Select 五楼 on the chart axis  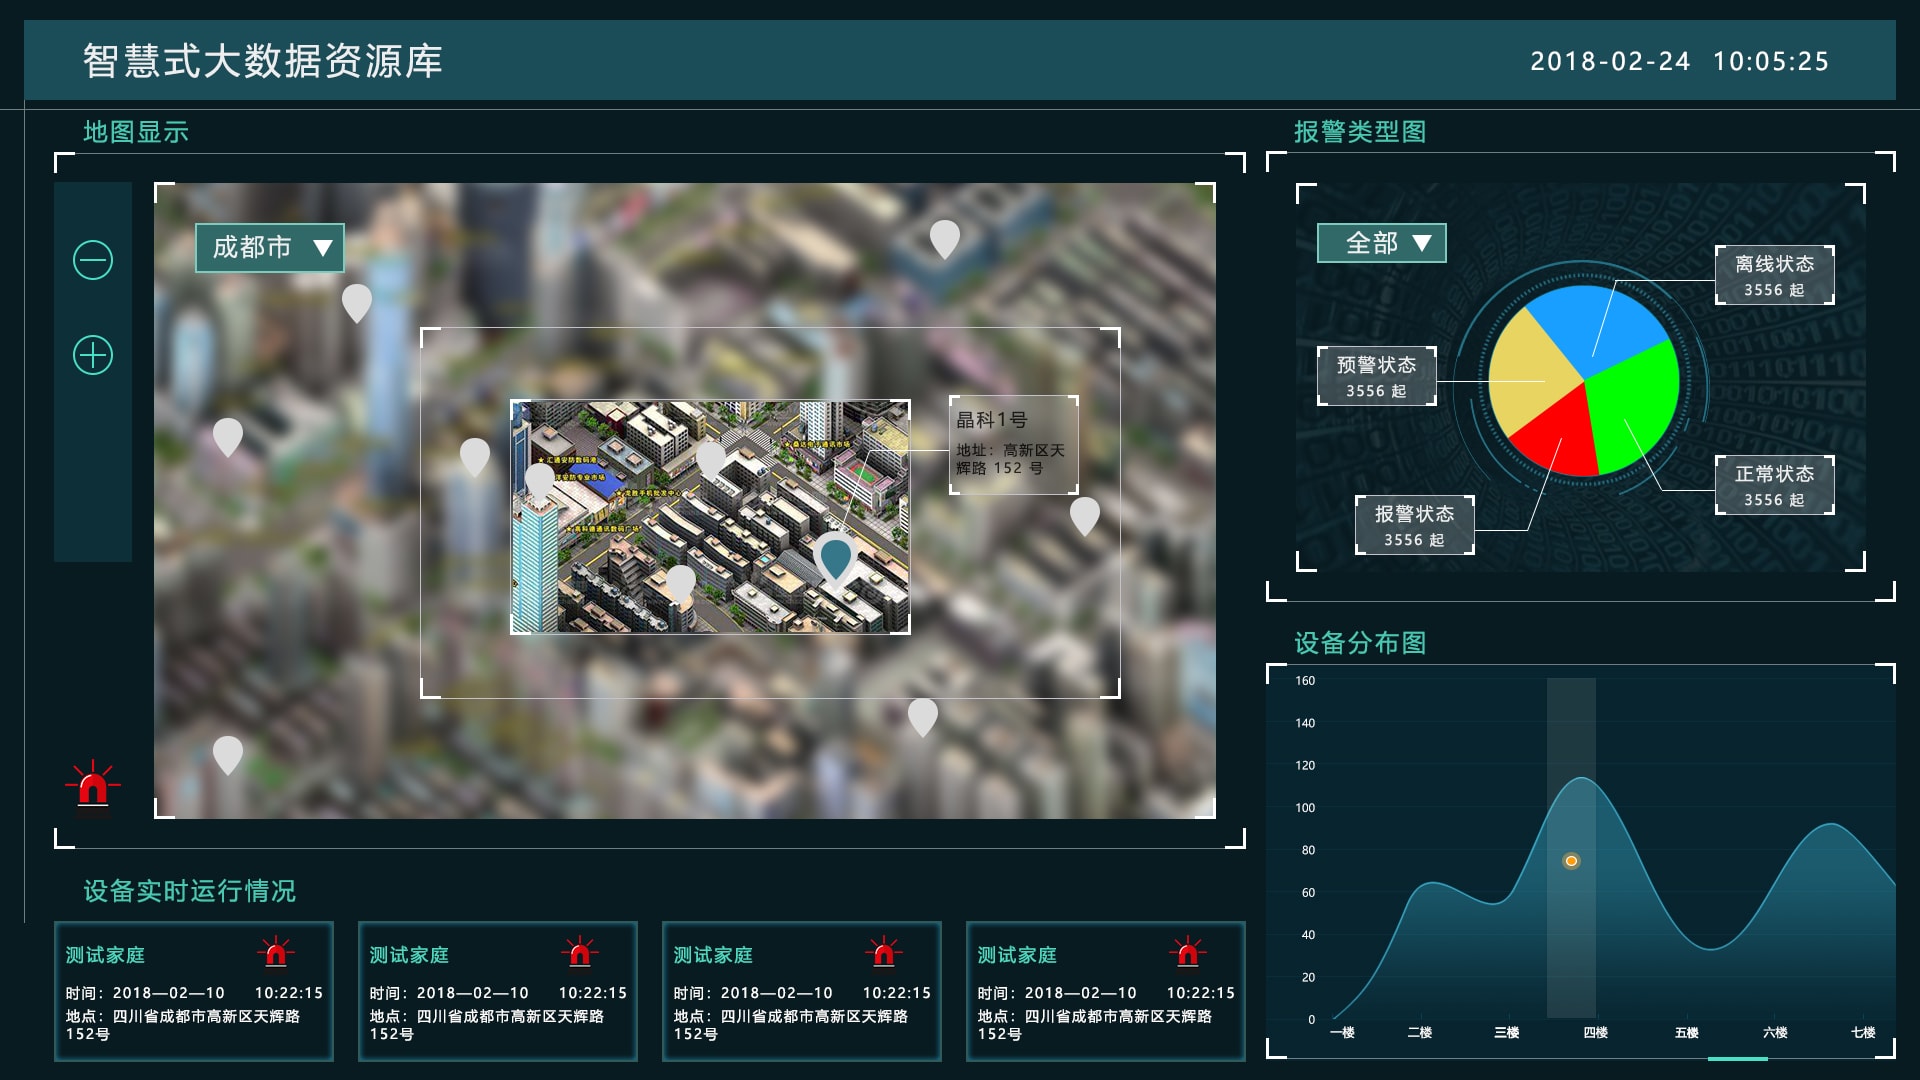pos(1687,1033)
